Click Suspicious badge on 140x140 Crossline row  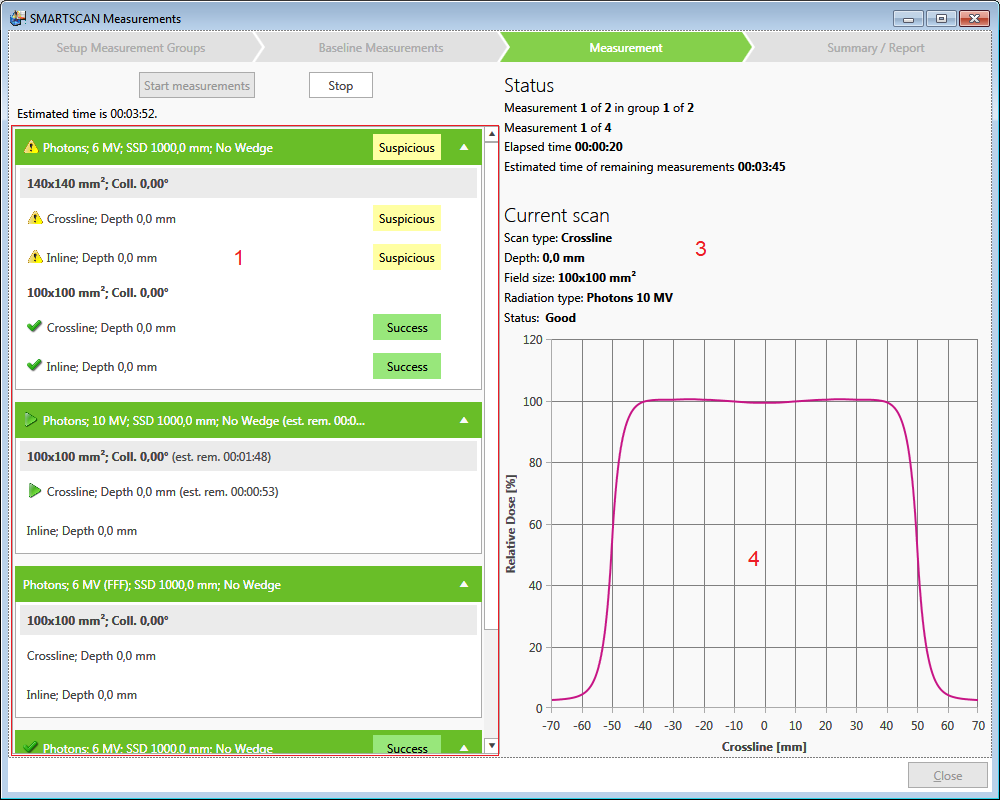point(406,219)
